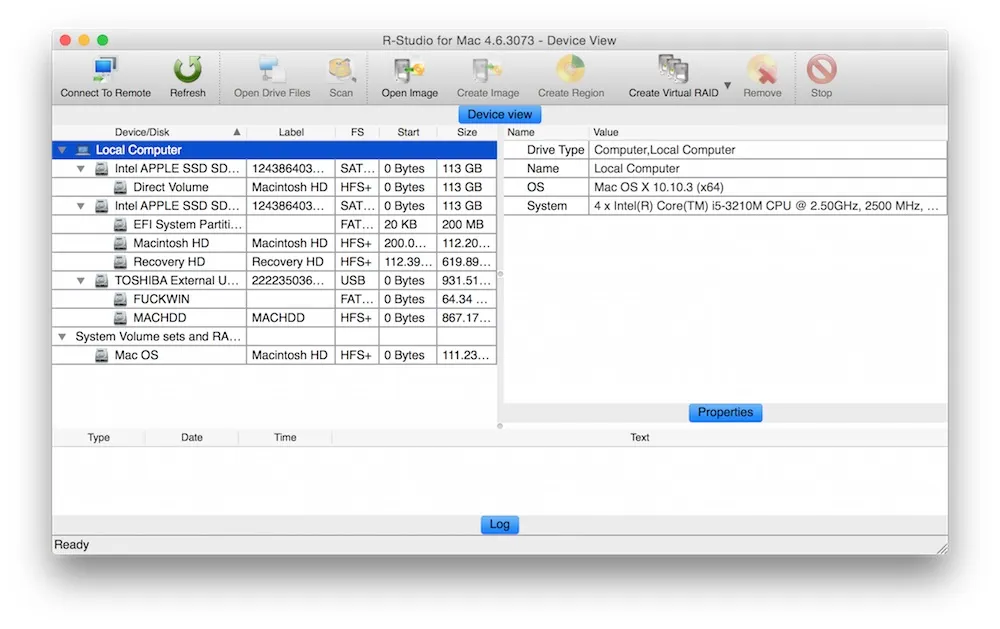Click the Log tab button
1000x629 pixels.
(x=499, y=524)
